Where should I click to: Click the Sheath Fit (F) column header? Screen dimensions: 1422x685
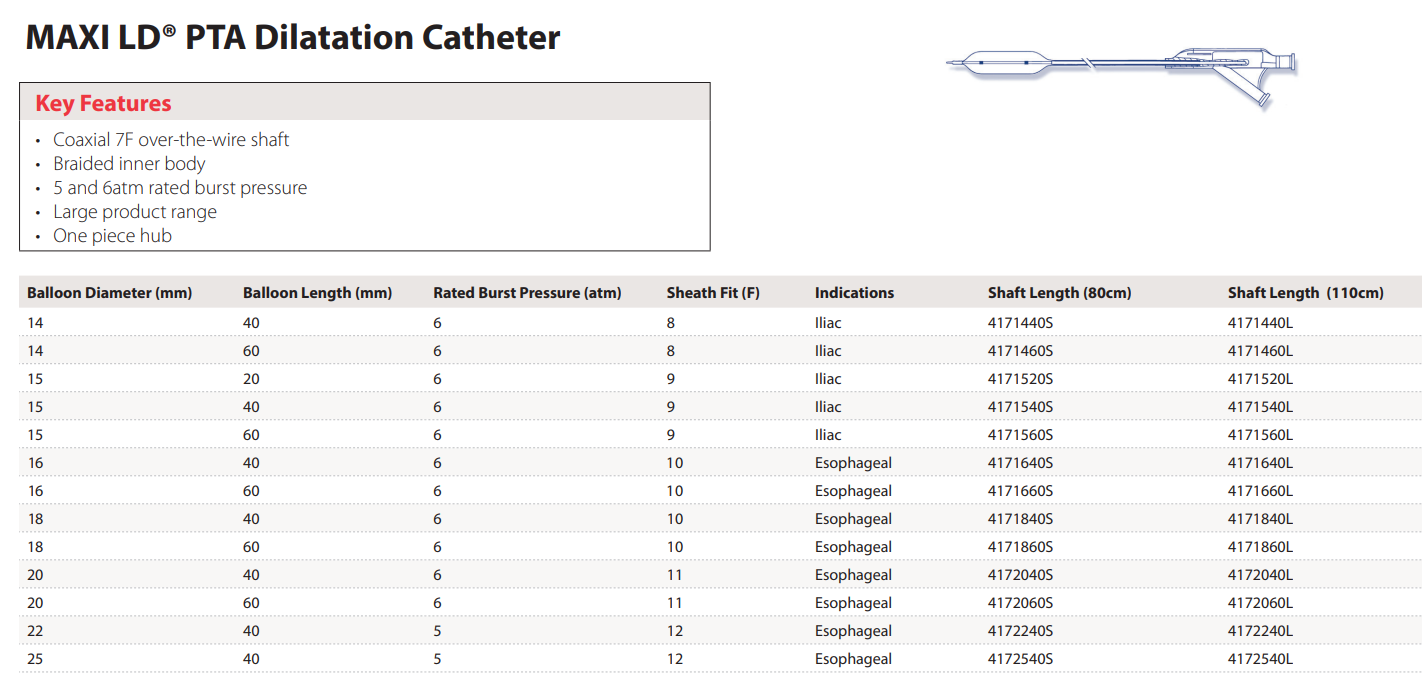tap(713, 293)
